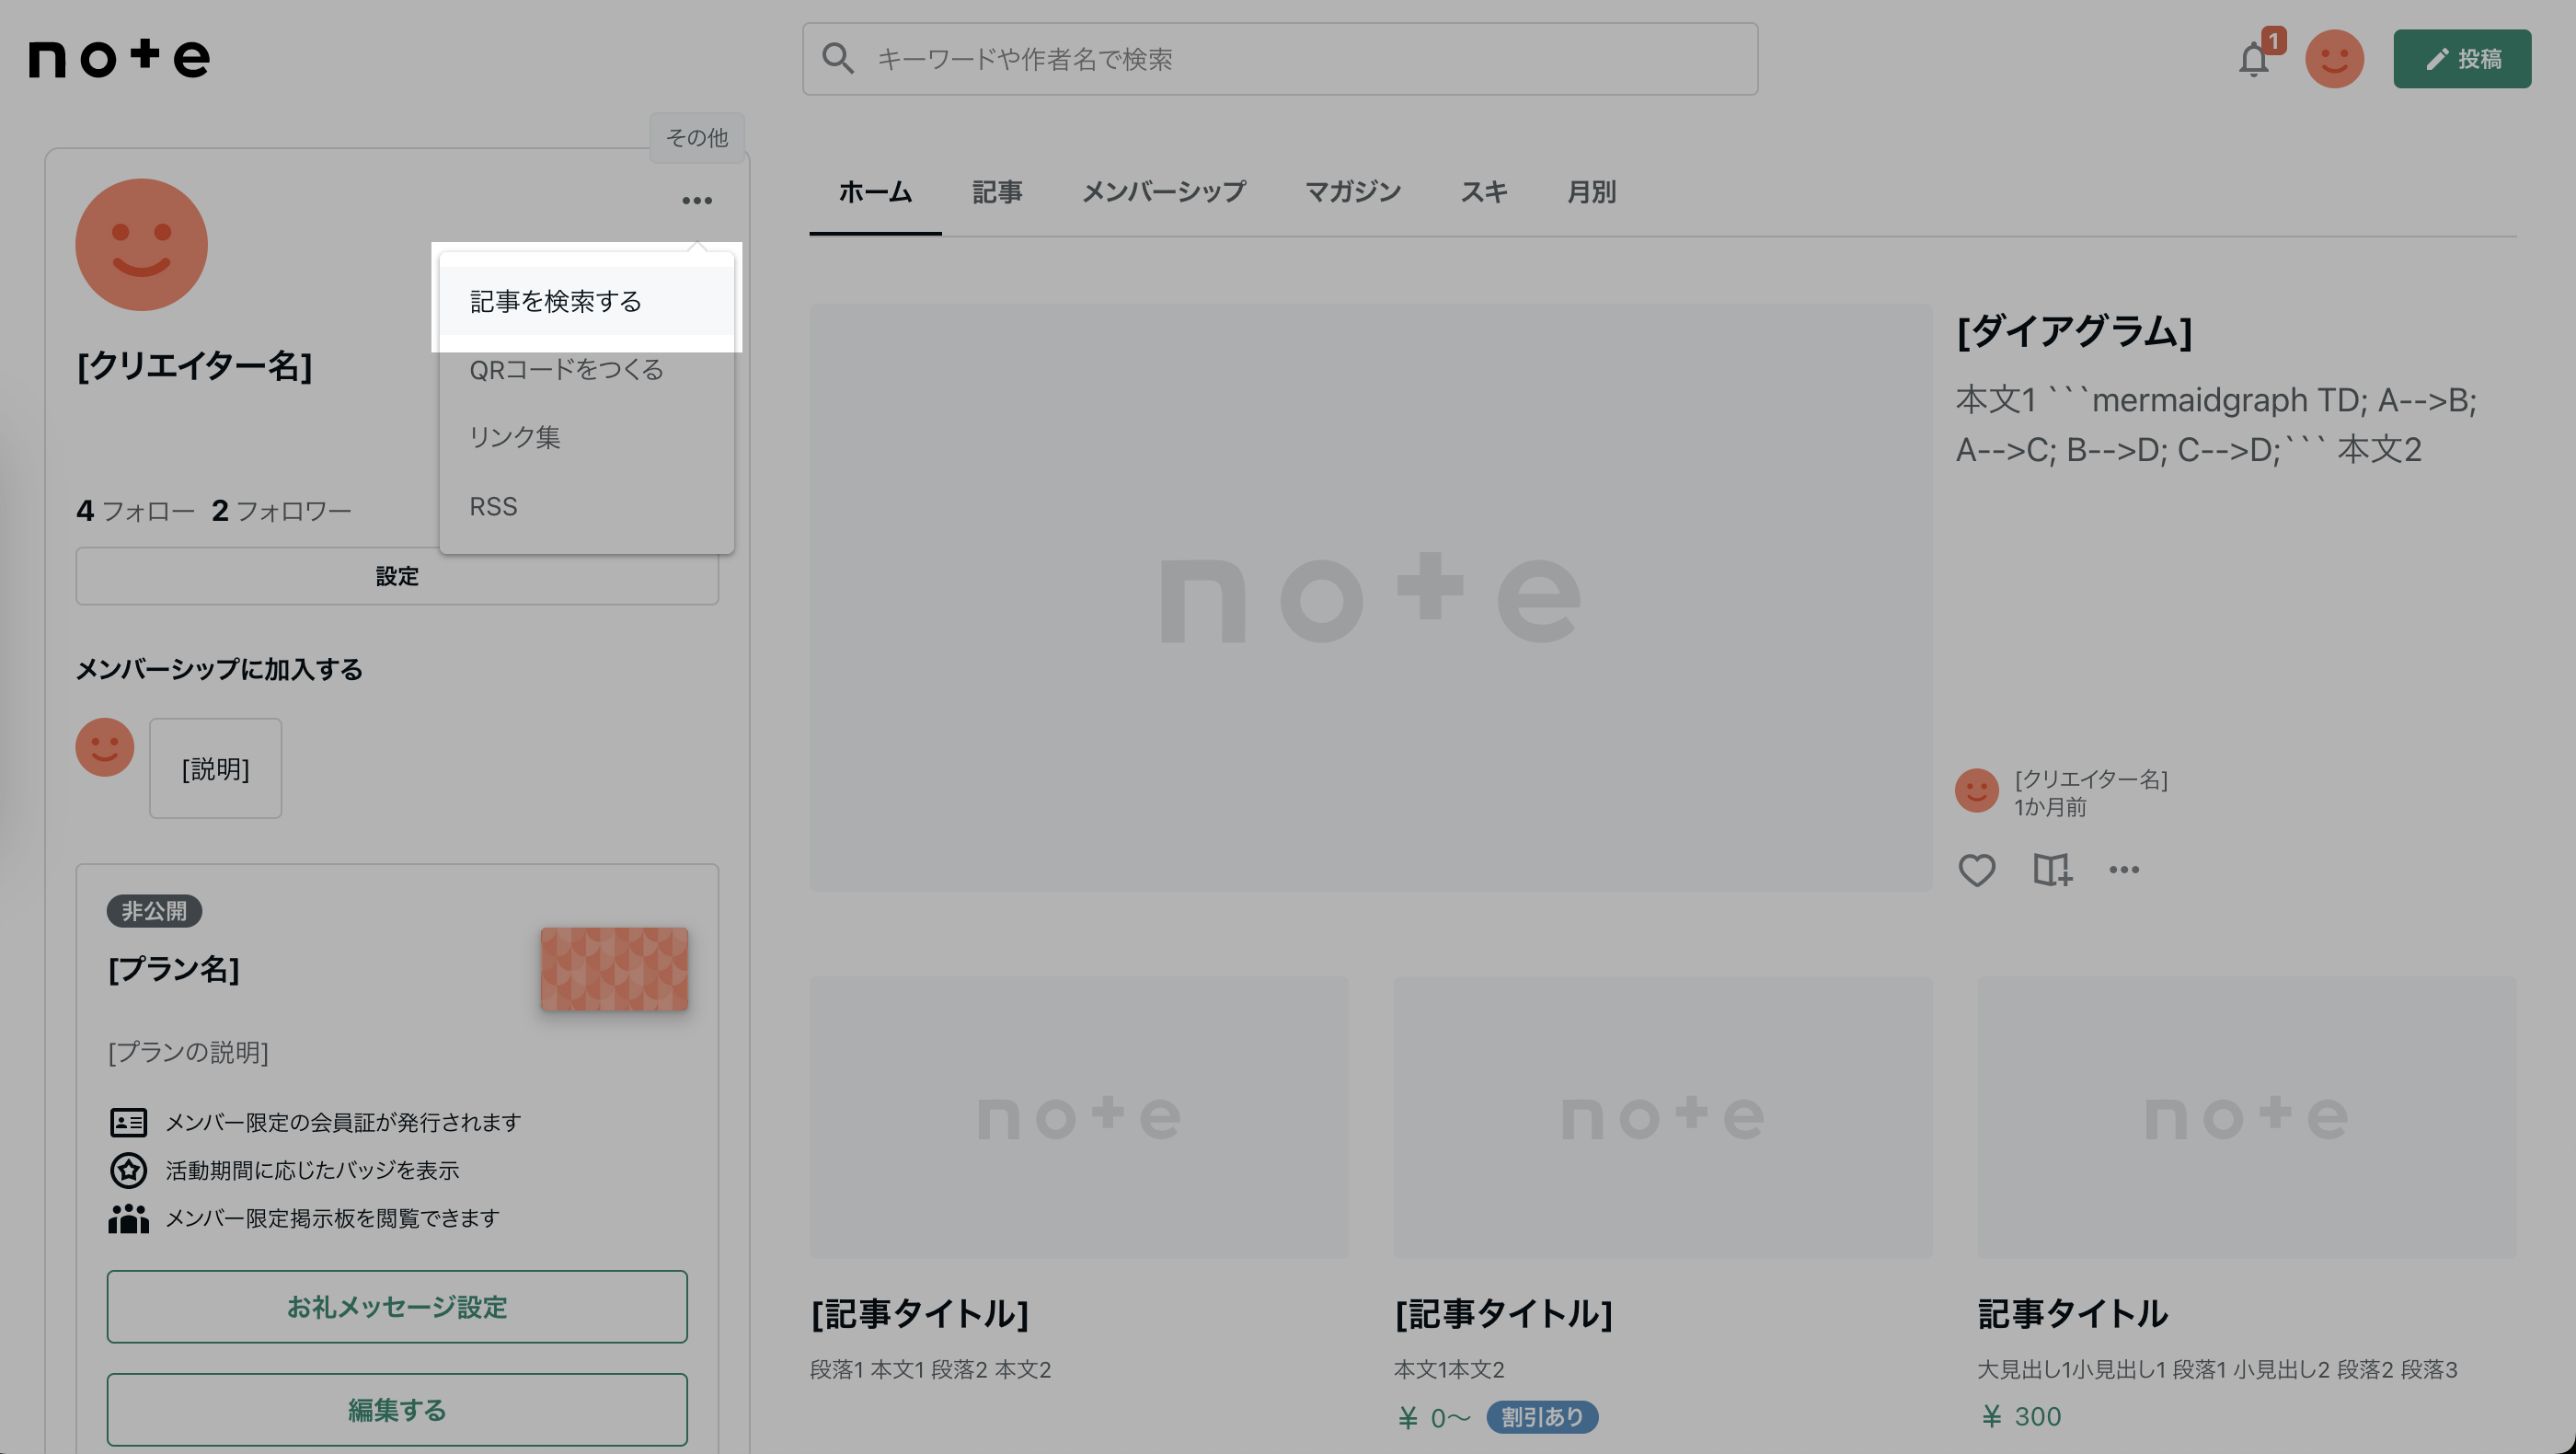Image resolution: width=2576 pixels, height=1454 pixels.
Task: Select リンク集 from dropdown
Action: click(587, 437)
